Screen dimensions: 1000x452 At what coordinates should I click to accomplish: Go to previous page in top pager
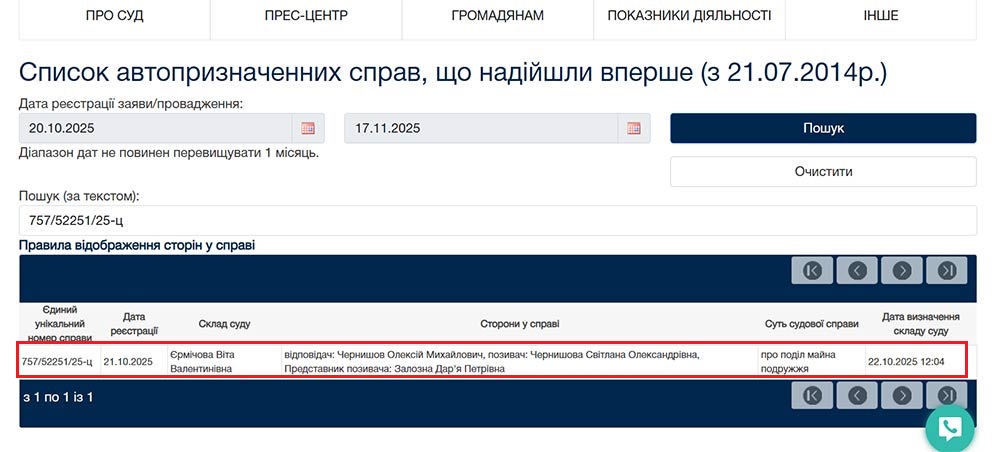[x=857, y=270]
